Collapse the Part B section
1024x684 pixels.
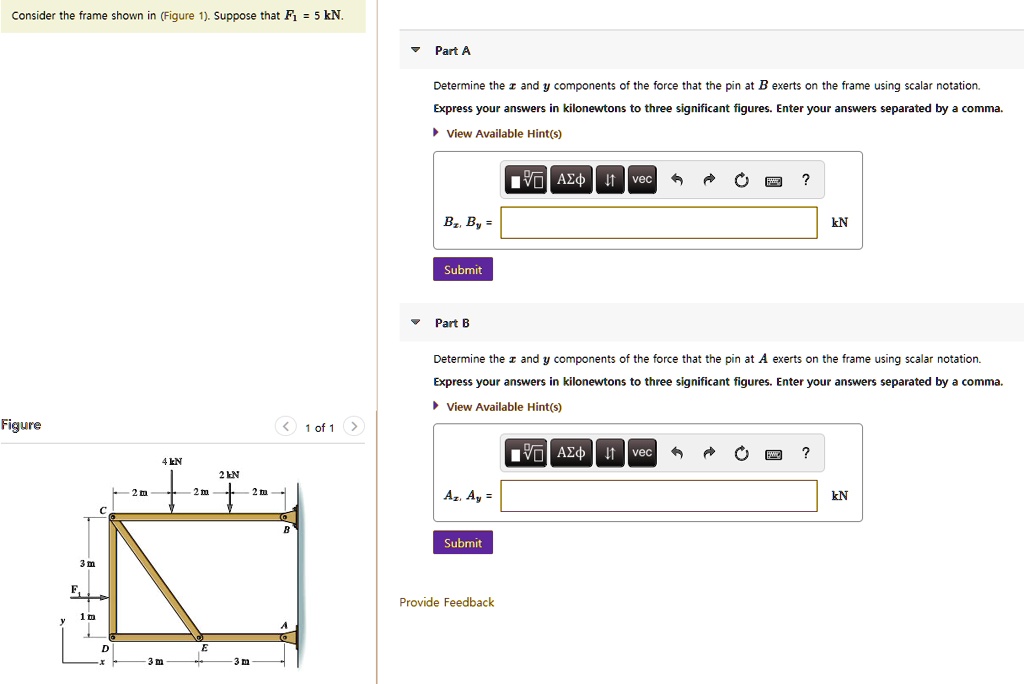[x=414, y=322]
